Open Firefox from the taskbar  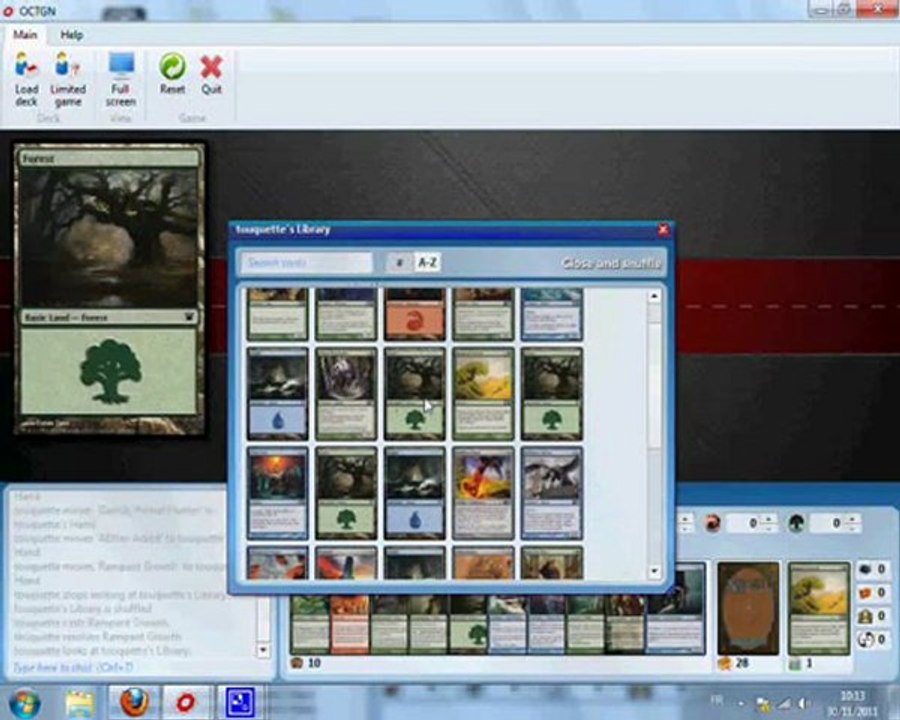[x=134, y=702]
